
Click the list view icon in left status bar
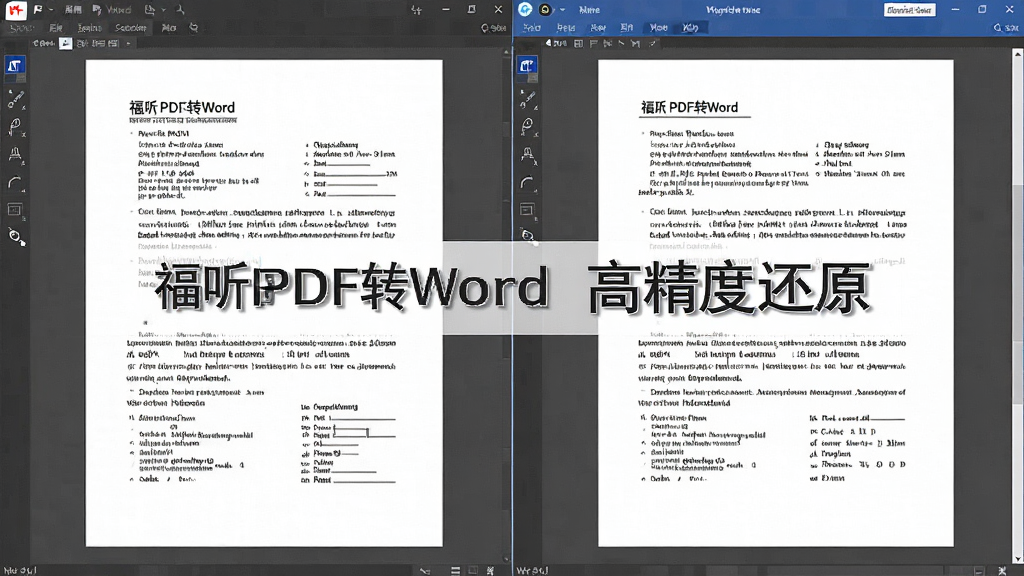[455, 570]
